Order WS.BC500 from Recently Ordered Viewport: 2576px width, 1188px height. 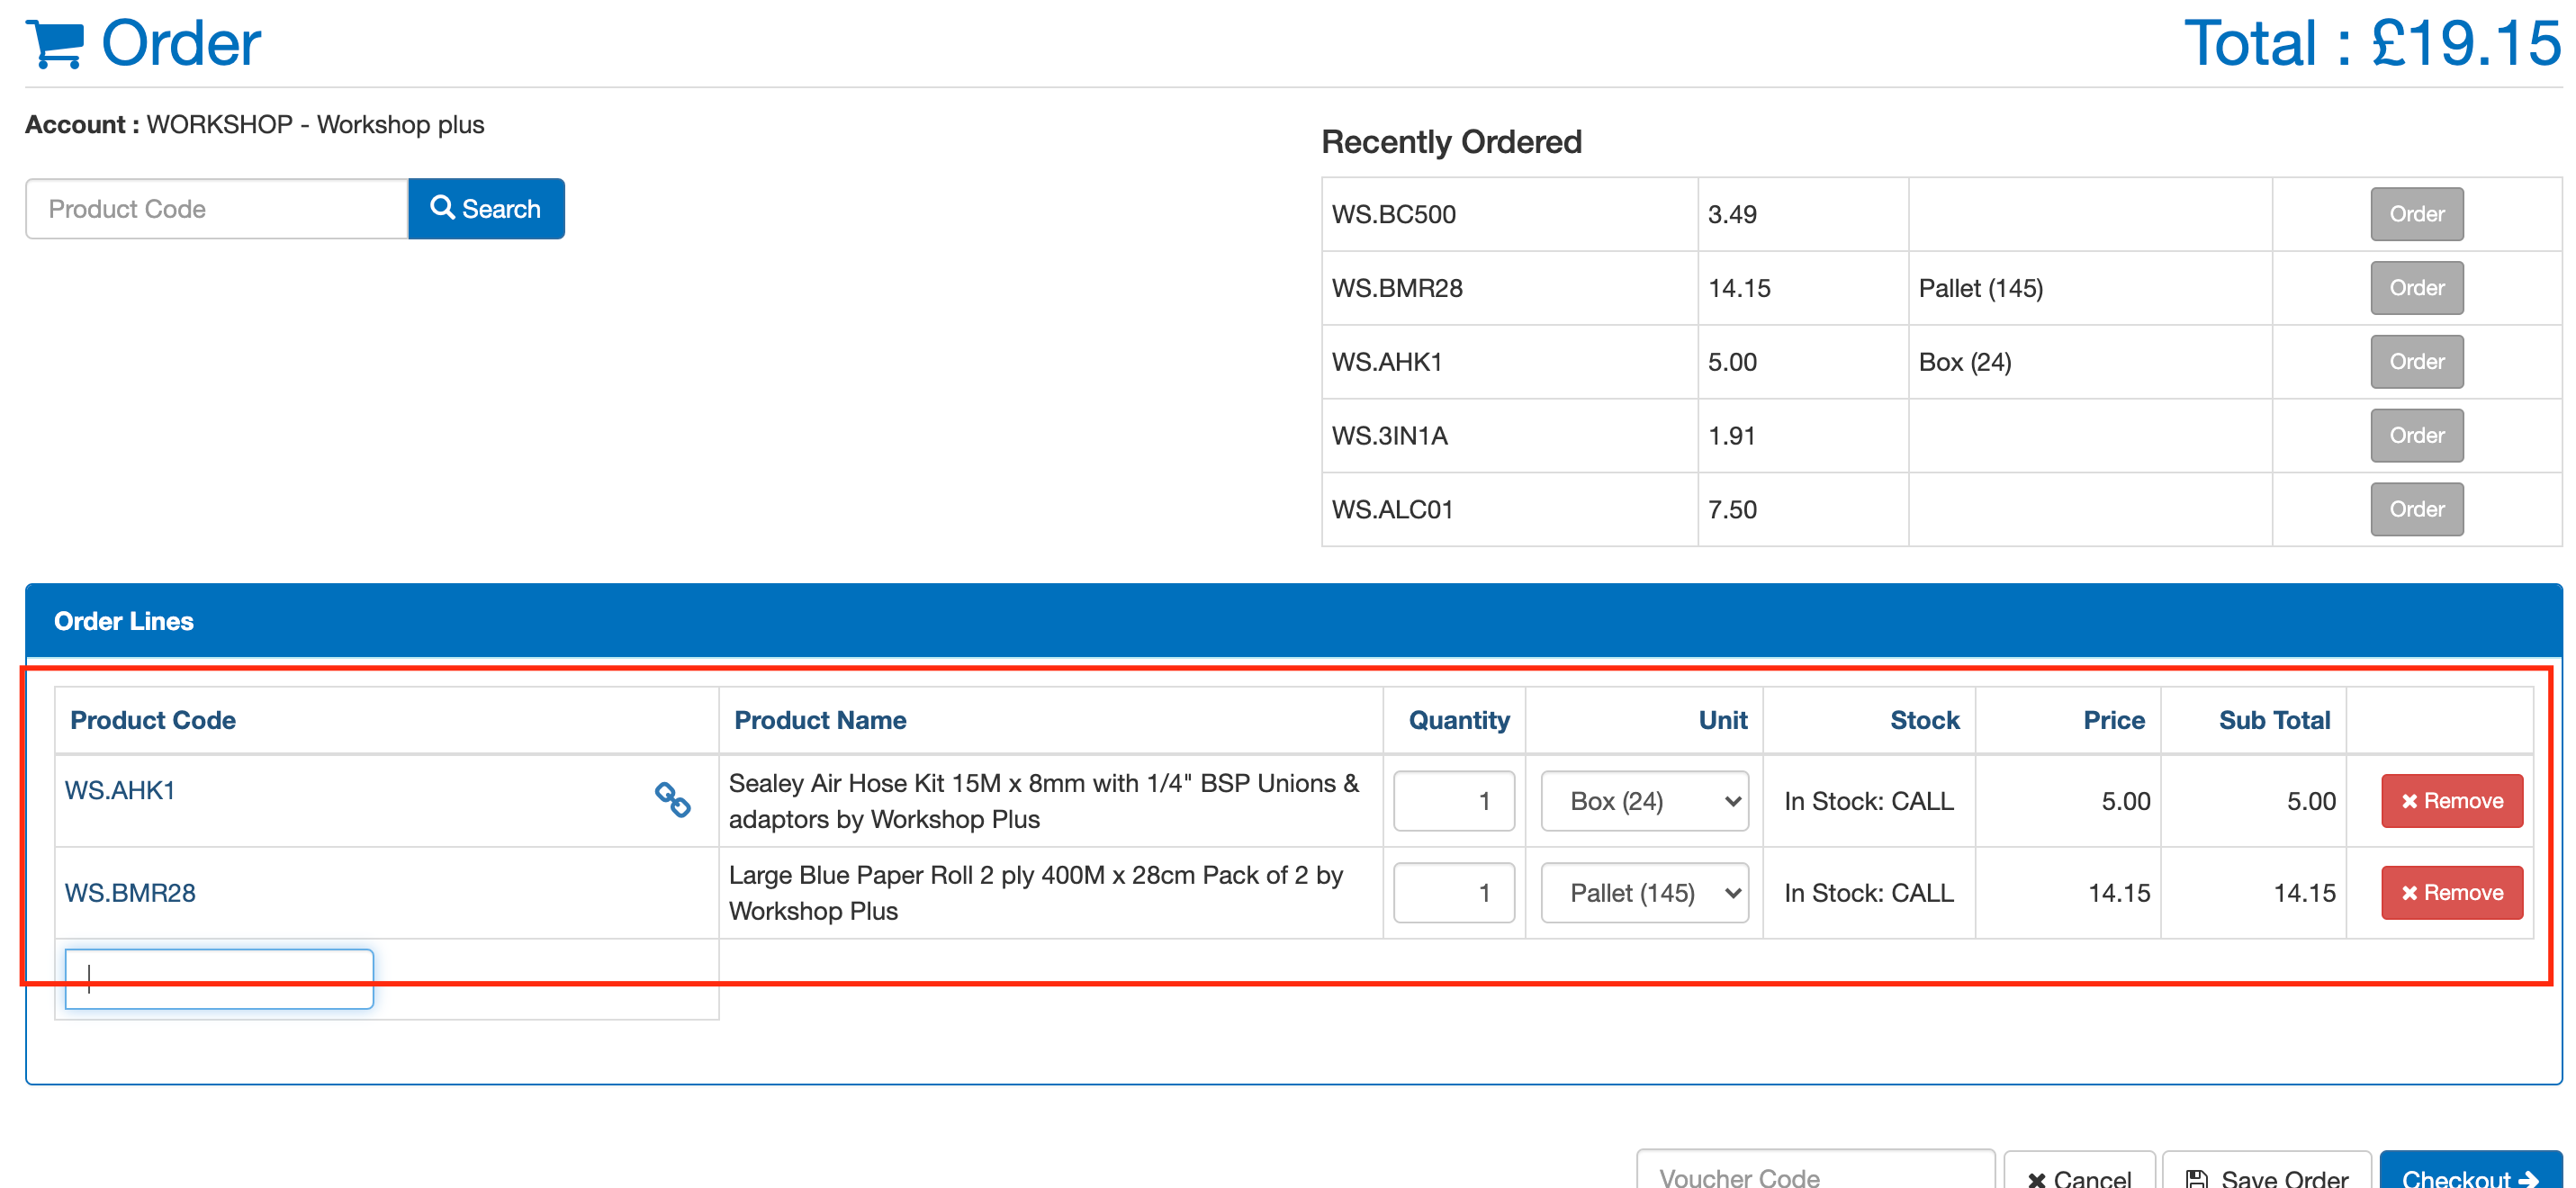[x=2415, y=214]
